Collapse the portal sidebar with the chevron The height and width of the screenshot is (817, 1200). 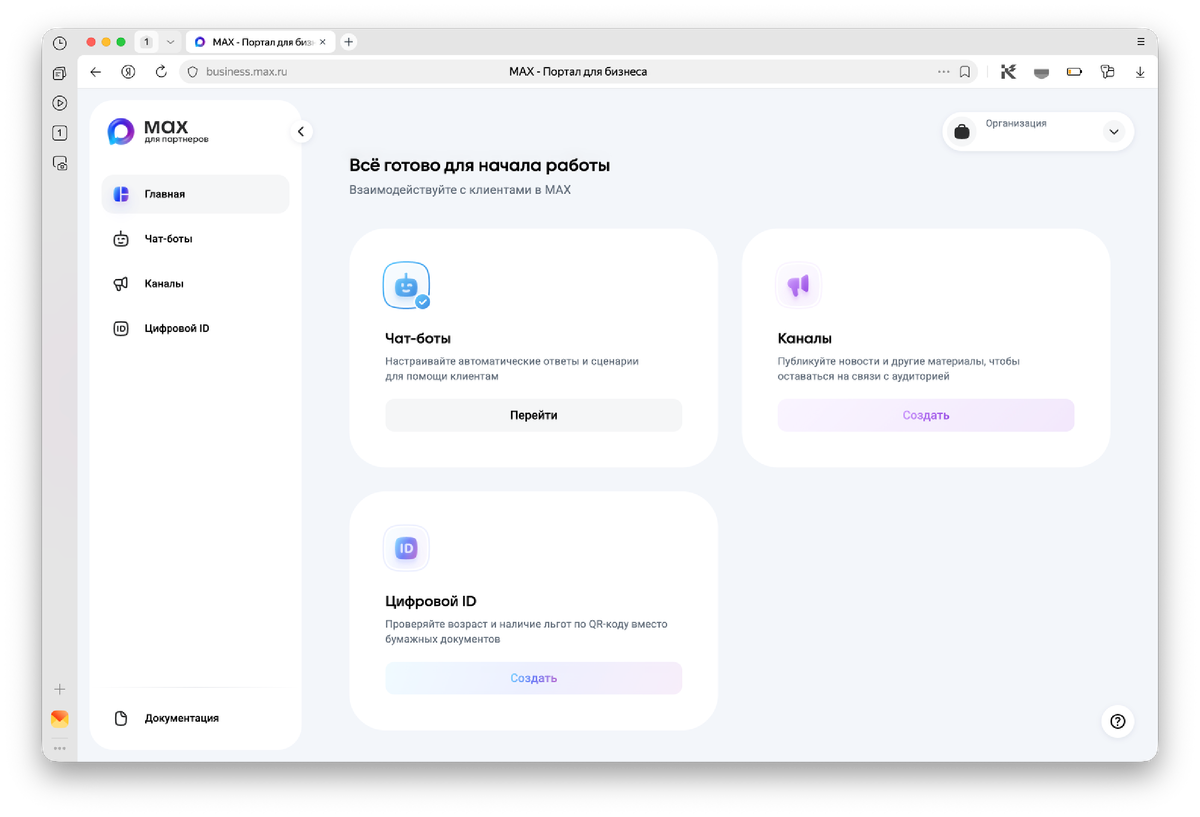(x=300, y=130)
